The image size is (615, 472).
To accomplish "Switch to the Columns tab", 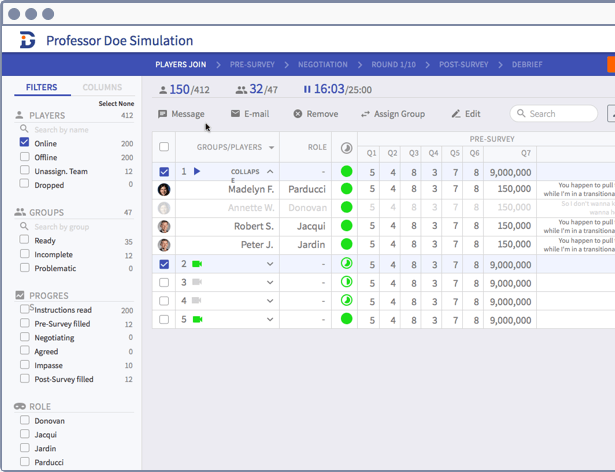I will (102, 88).
